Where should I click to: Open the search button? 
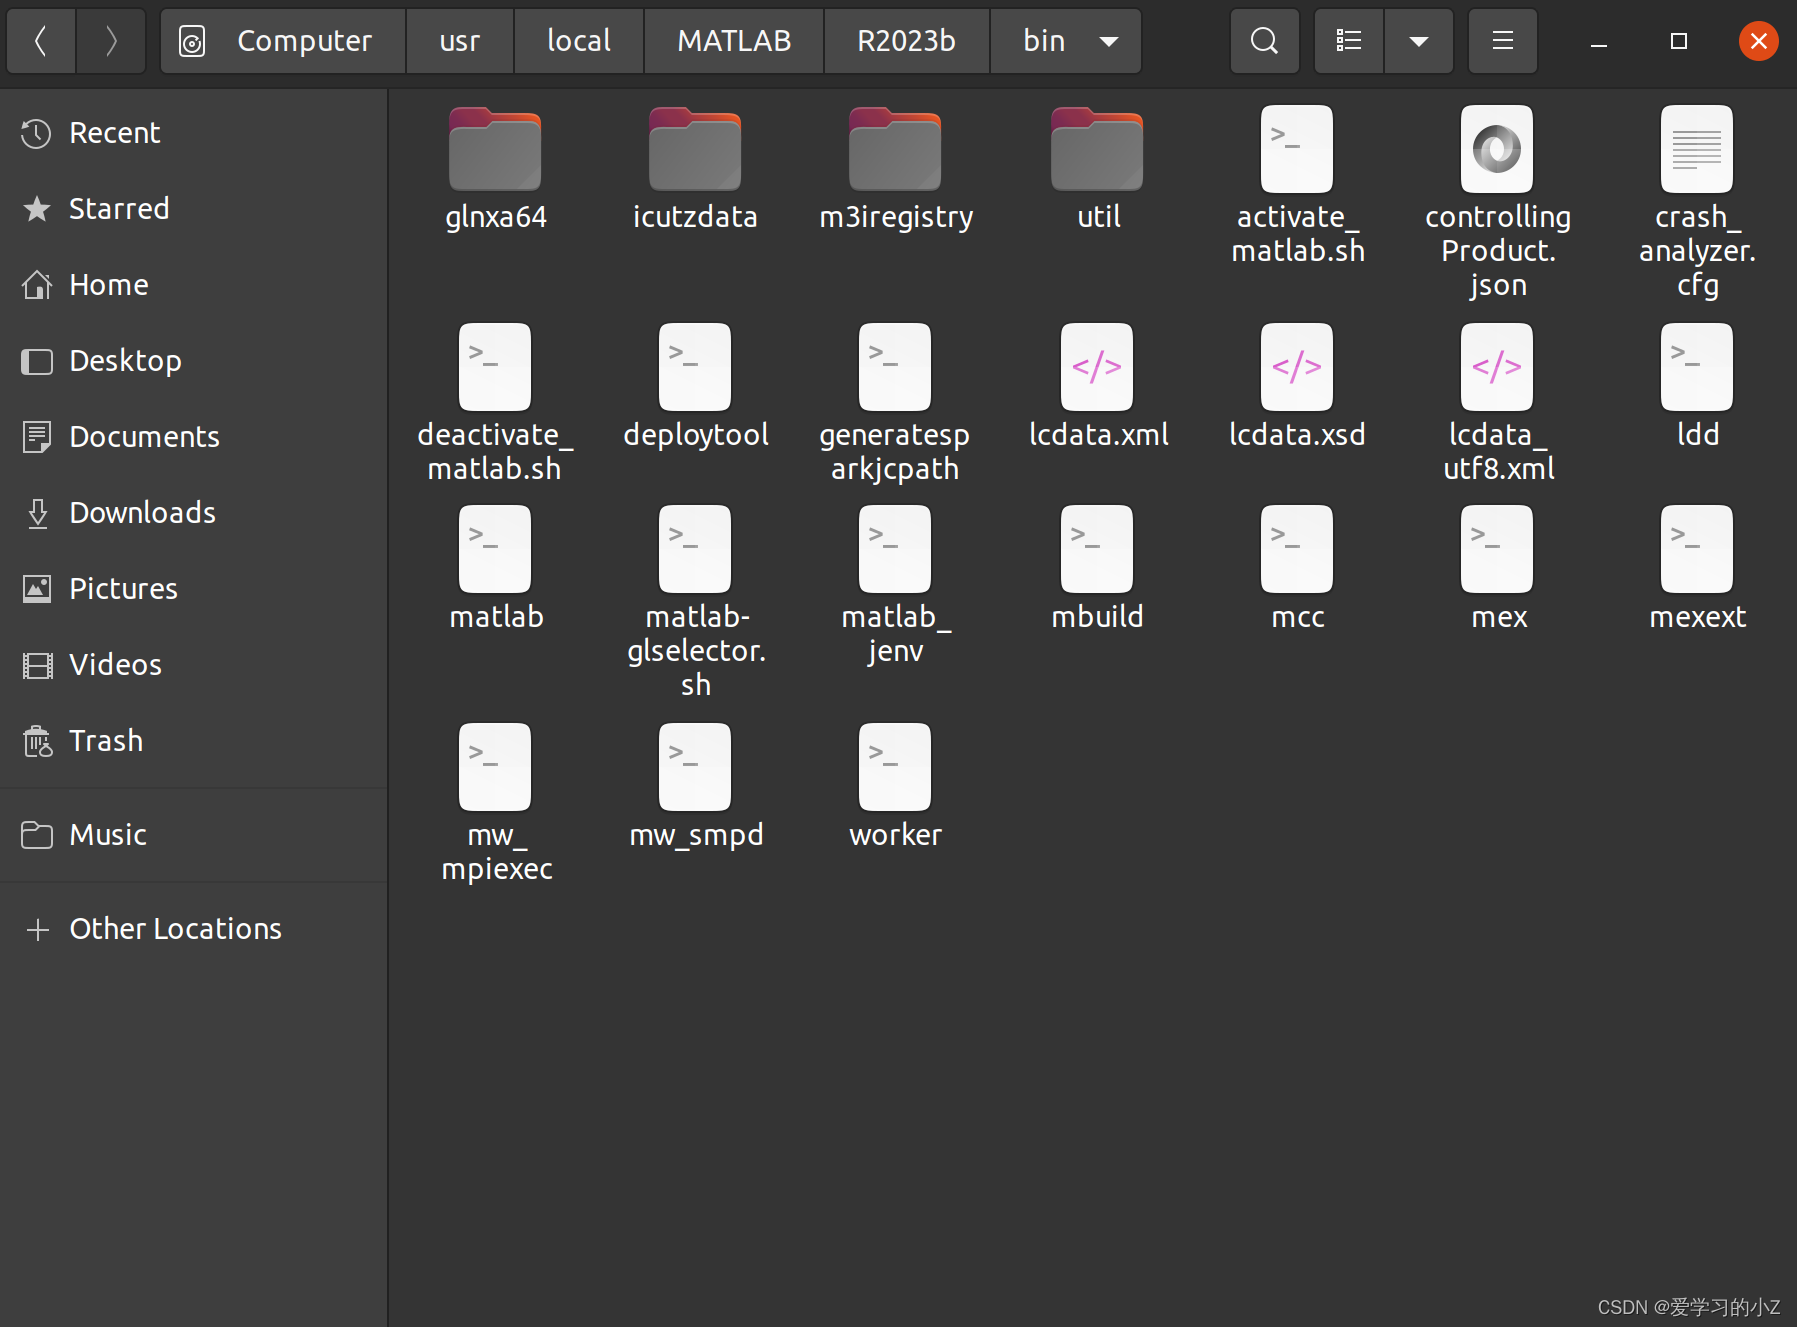[x=1264, y=41]
